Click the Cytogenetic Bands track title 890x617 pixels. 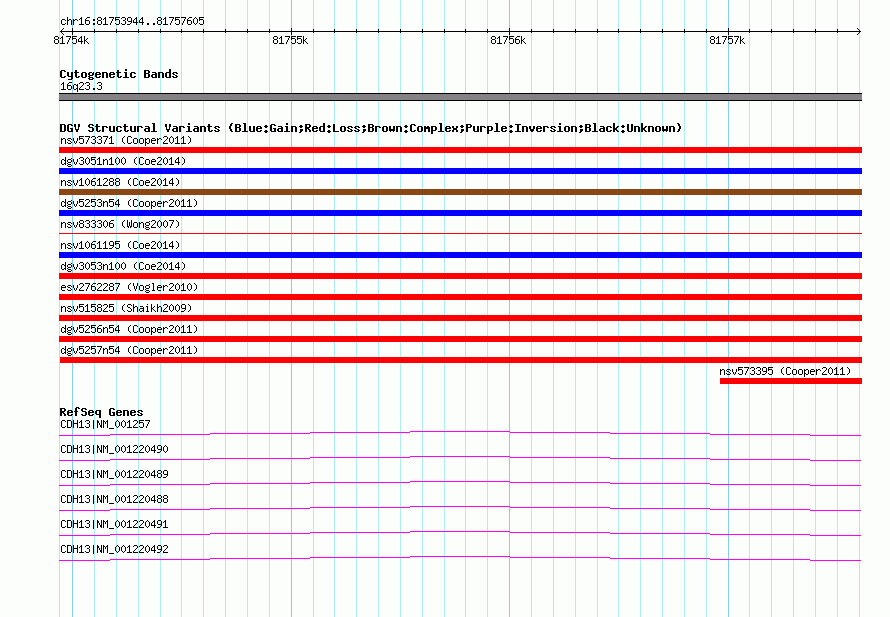coord(119,74)
